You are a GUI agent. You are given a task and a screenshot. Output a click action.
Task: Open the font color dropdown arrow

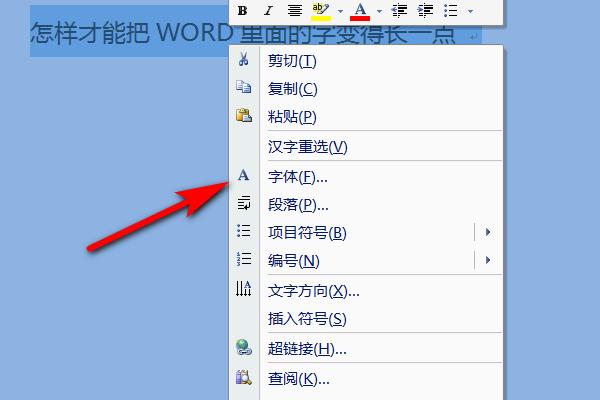(379, 11)
